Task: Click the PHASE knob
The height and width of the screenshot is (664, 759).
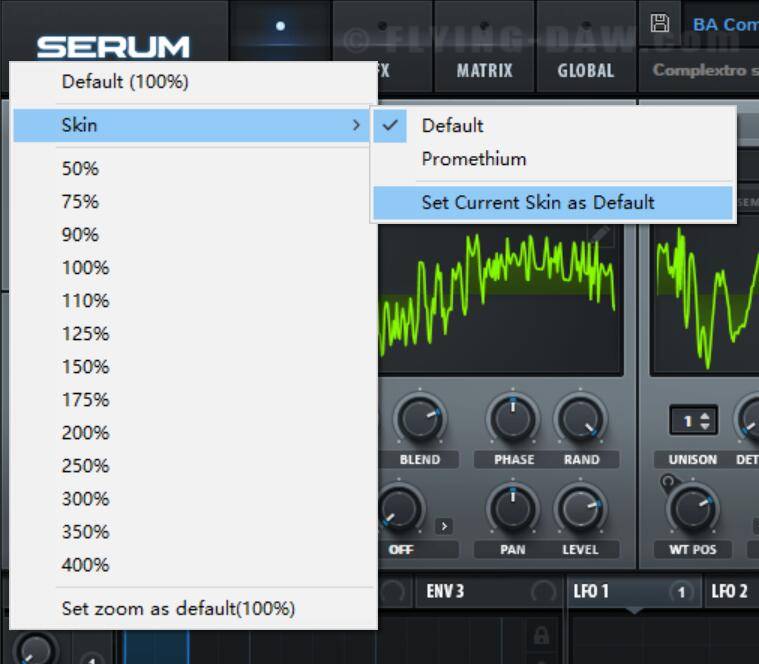Action: (513, 418)
